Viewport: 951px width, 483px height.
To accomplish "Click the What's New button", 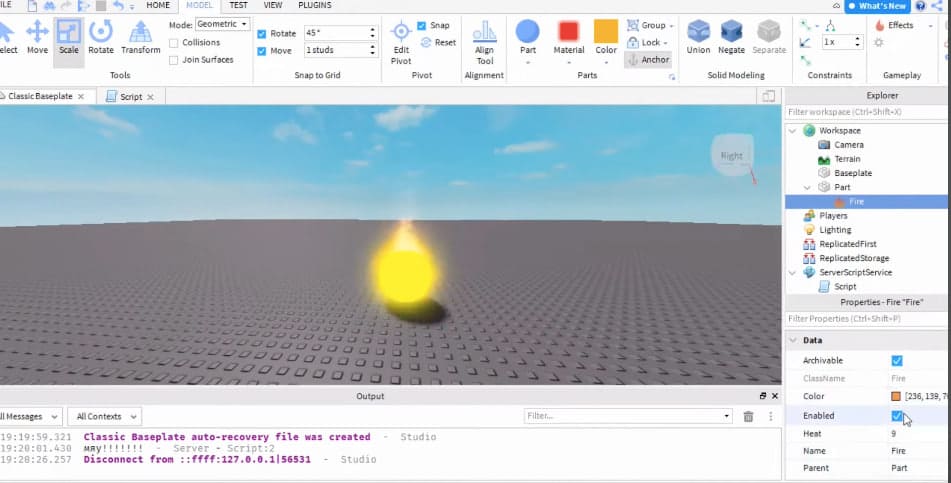I will pos(877,6).
